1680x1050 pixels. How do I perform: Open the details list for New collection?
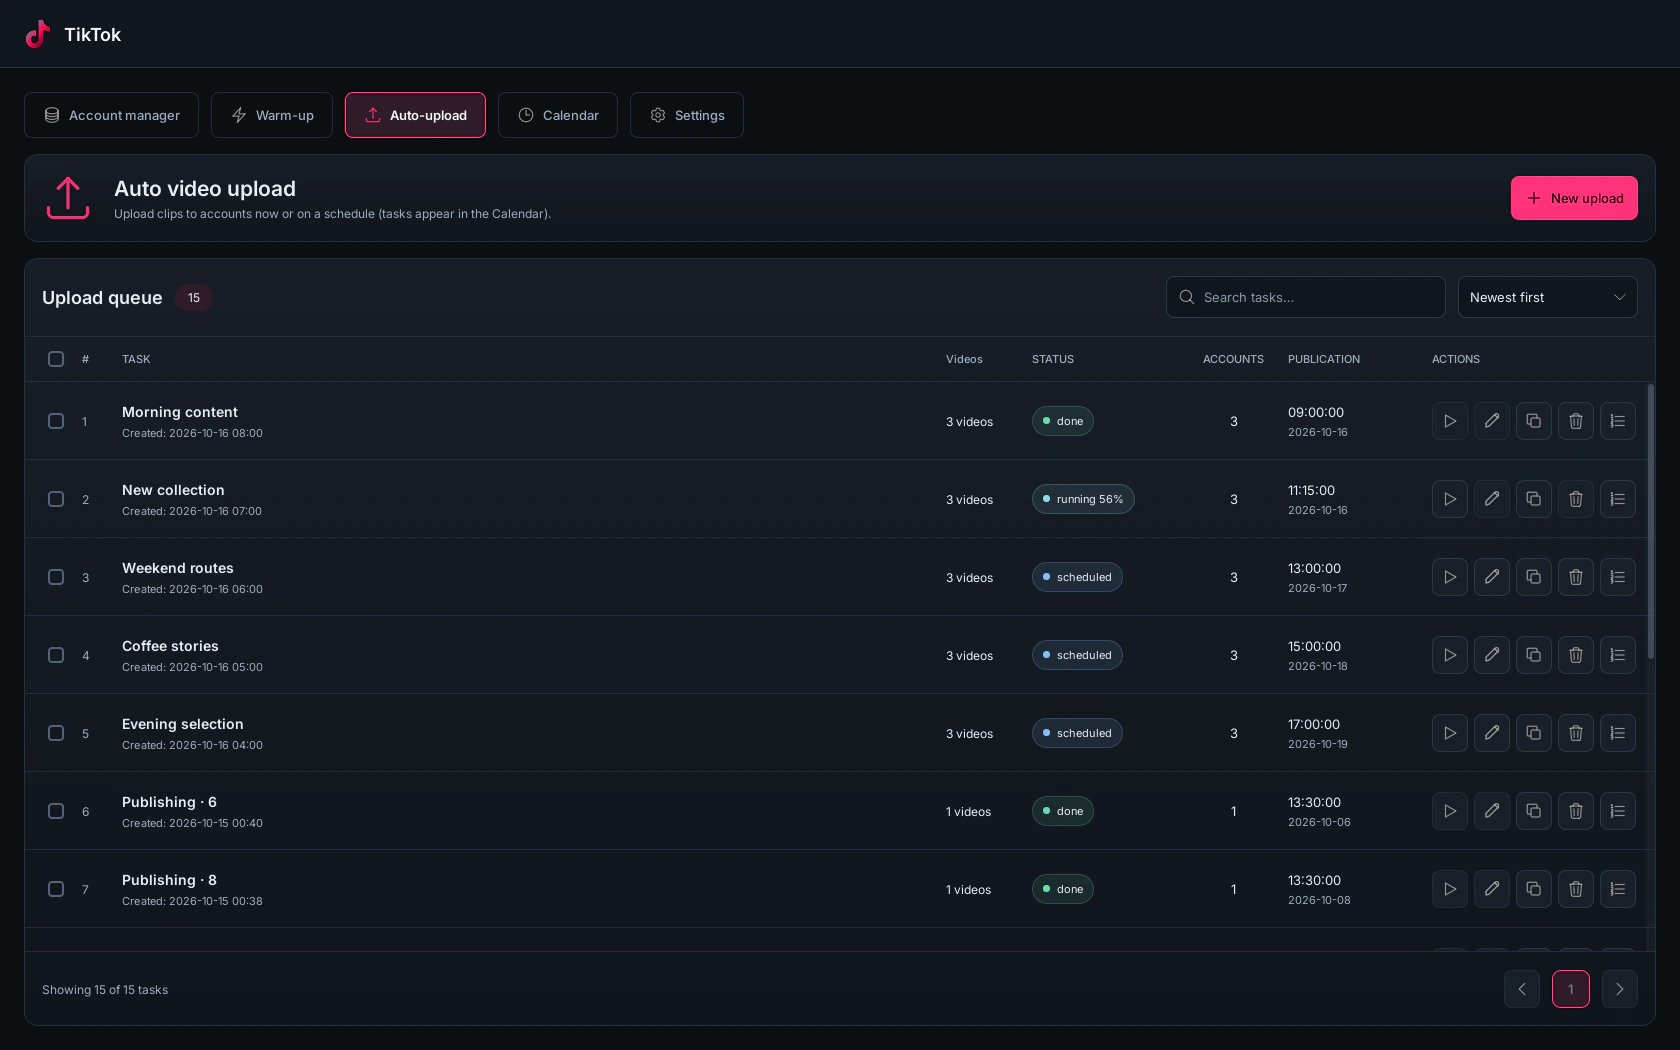click(x=1618, y=499)
